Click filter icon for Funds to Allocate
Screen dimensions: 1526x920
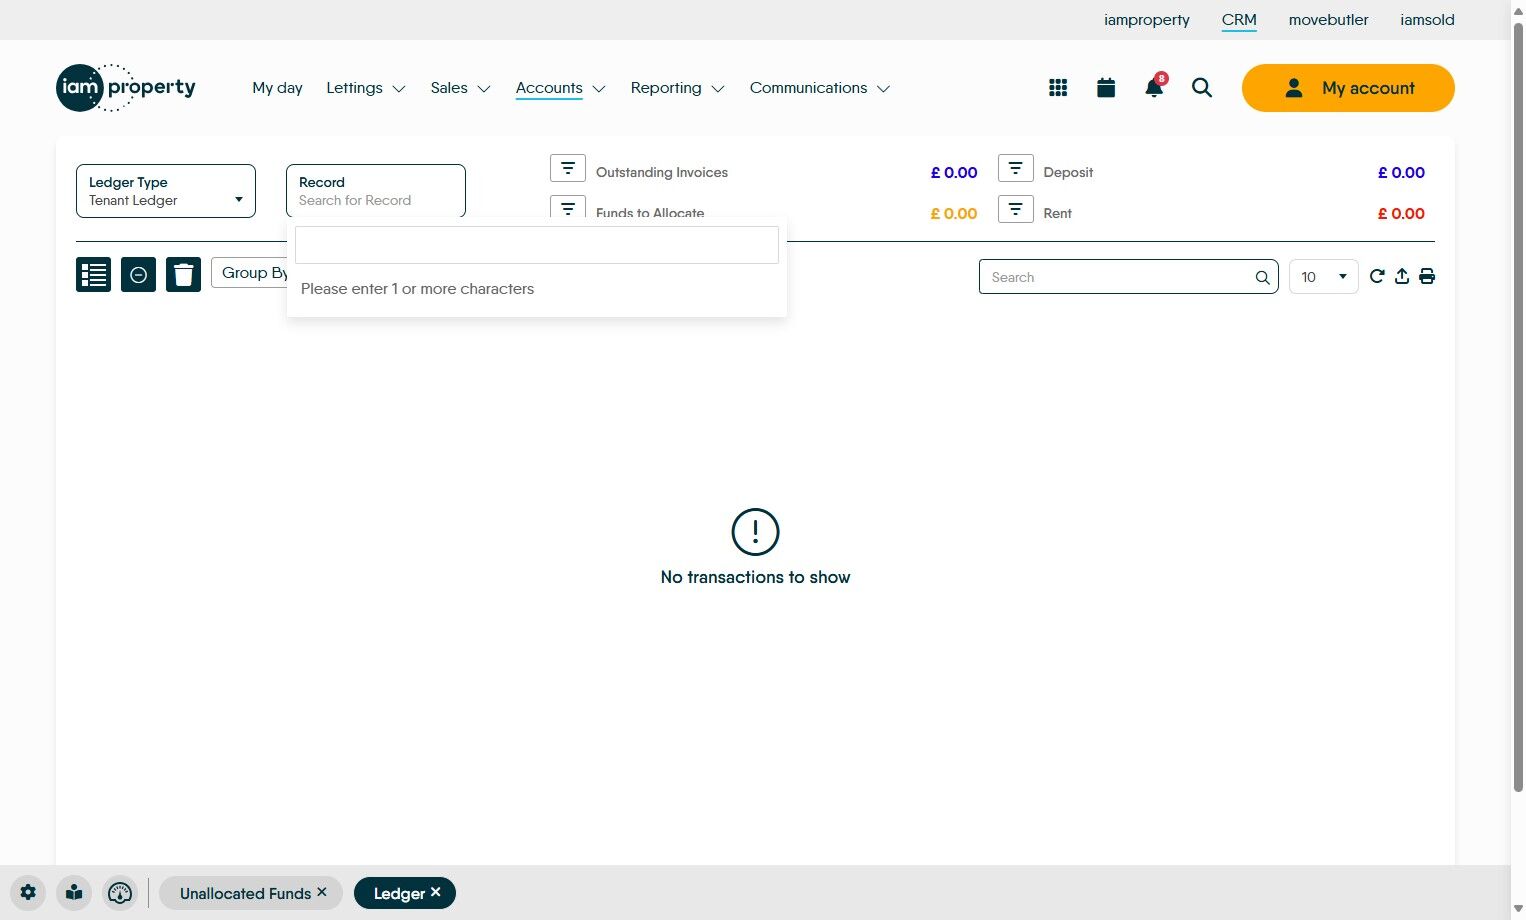point(568,207)
